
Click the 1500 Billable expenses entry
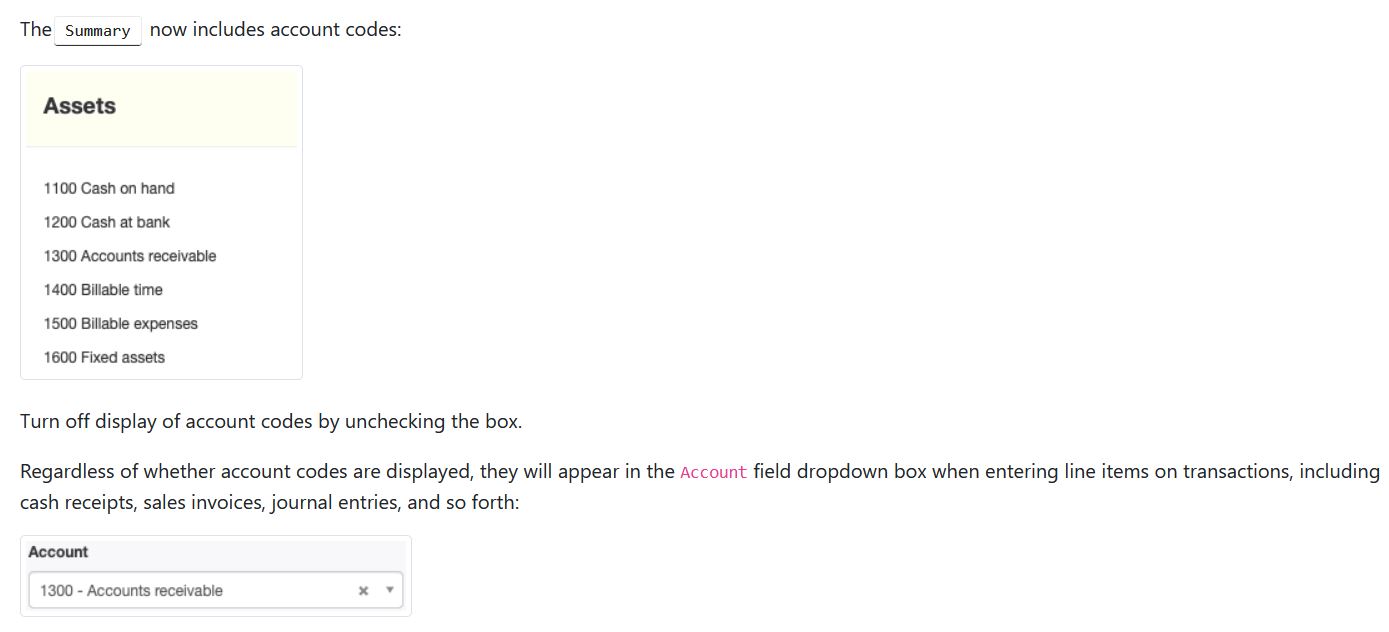(x=121, y=324)
